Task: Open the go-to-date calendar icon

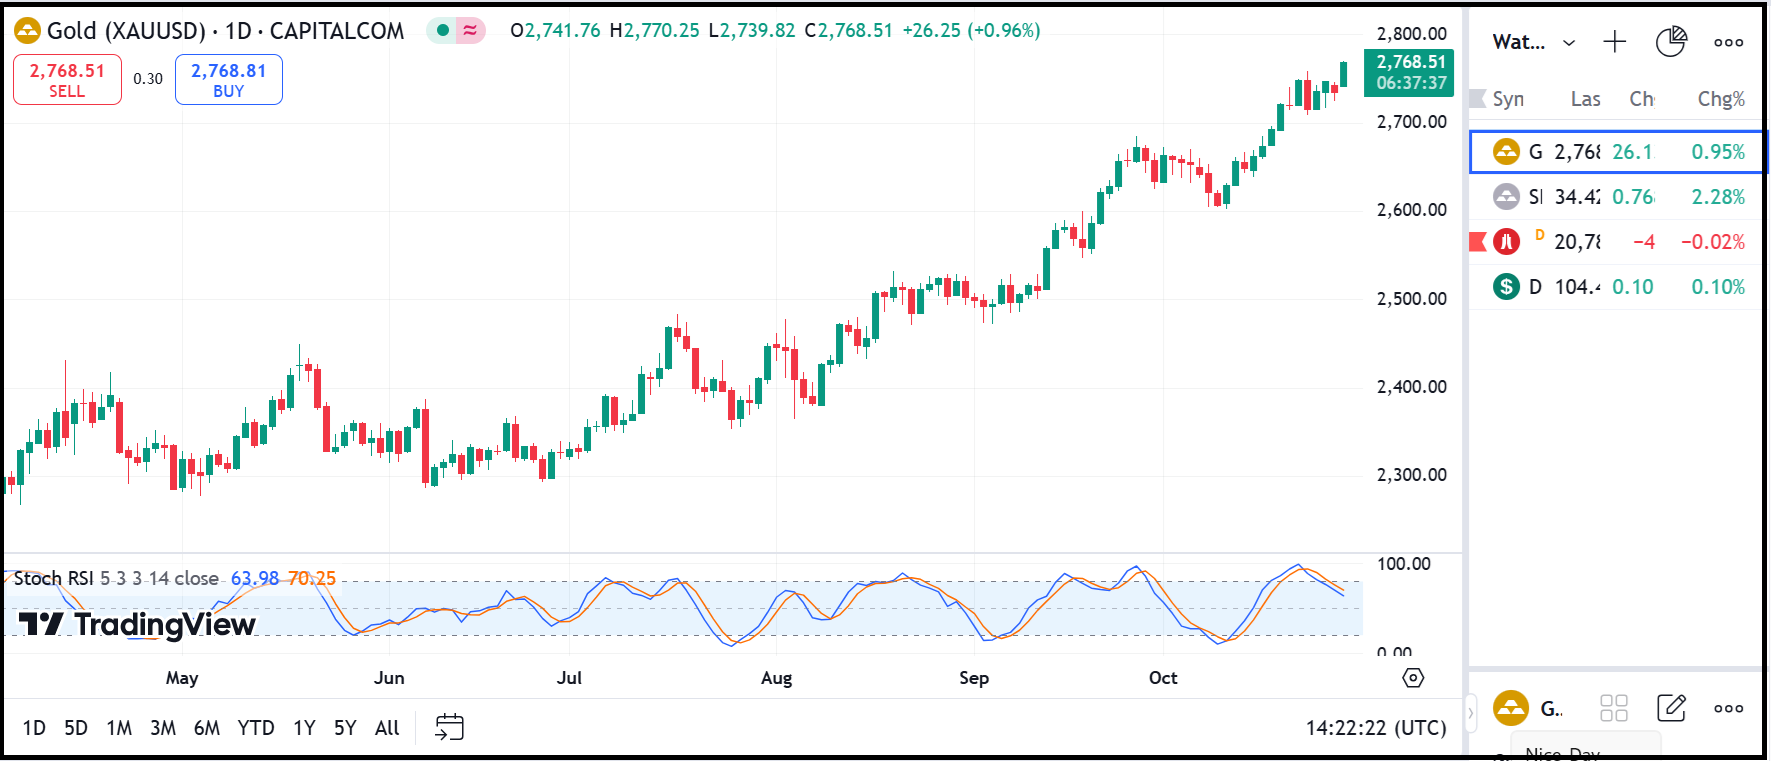Action: coord(449,727)
